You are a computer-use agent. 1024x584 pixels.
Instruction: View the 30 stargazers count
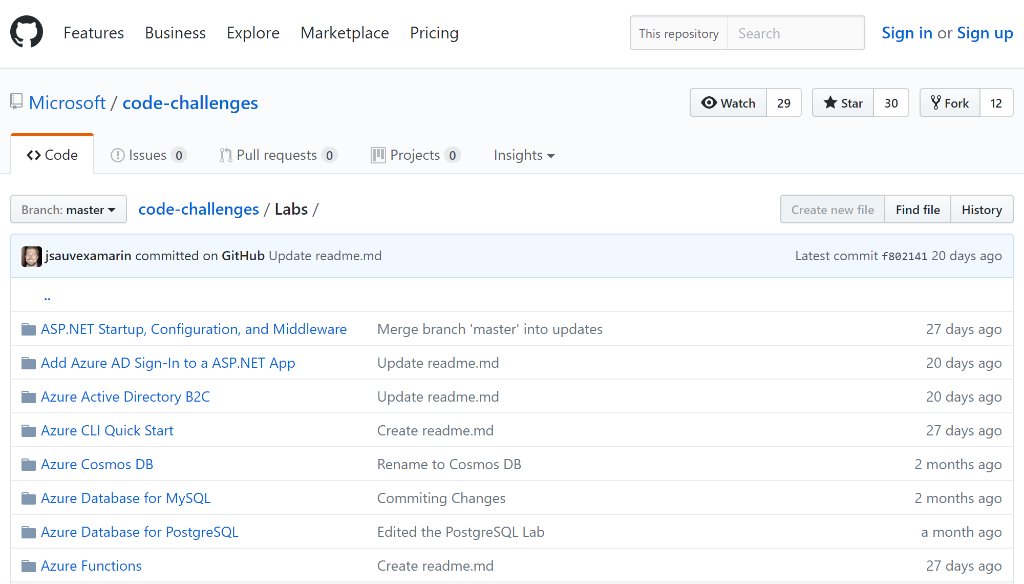pos(891,103)
